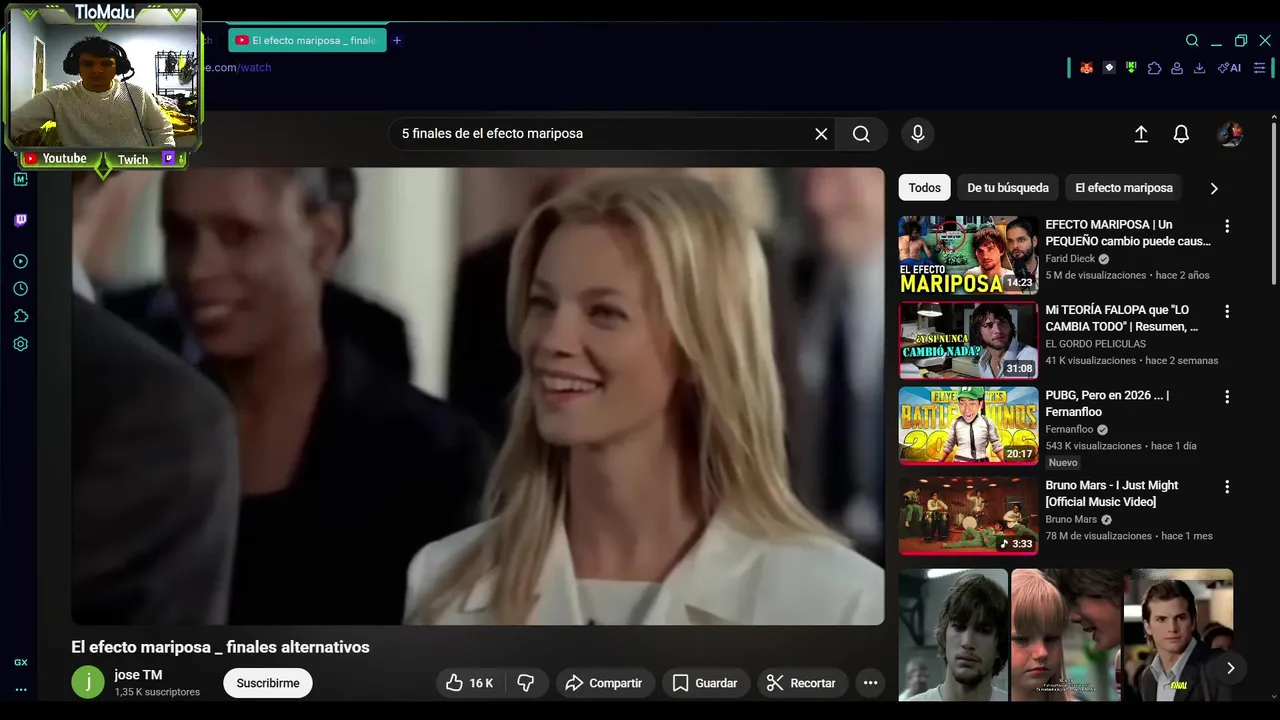Open the GX Control sidebar icon
The height and width of the screenshot is (720, 1280).
(x=20, y=662)
